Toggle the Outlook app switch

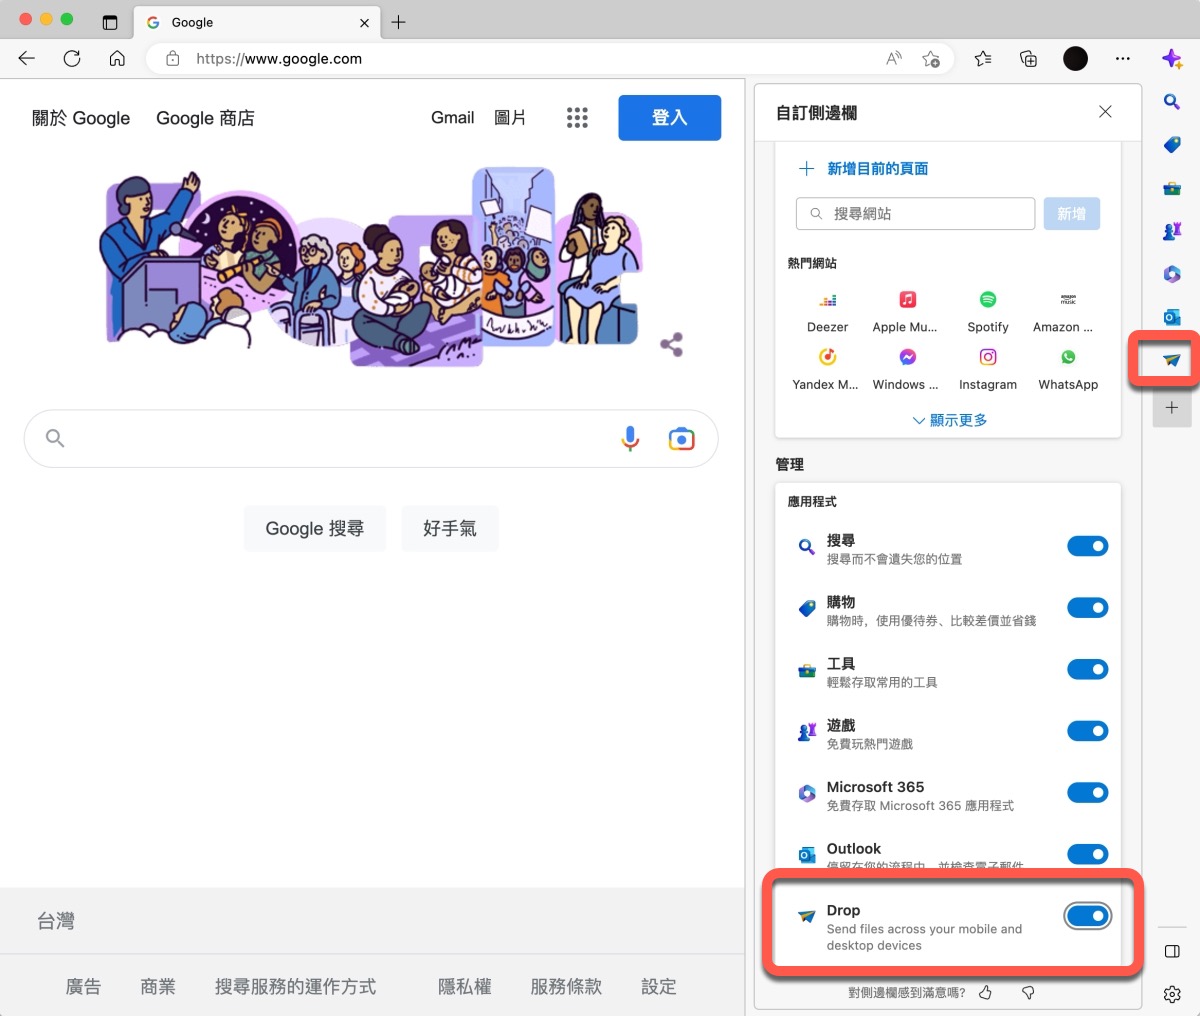(1087, 854)
